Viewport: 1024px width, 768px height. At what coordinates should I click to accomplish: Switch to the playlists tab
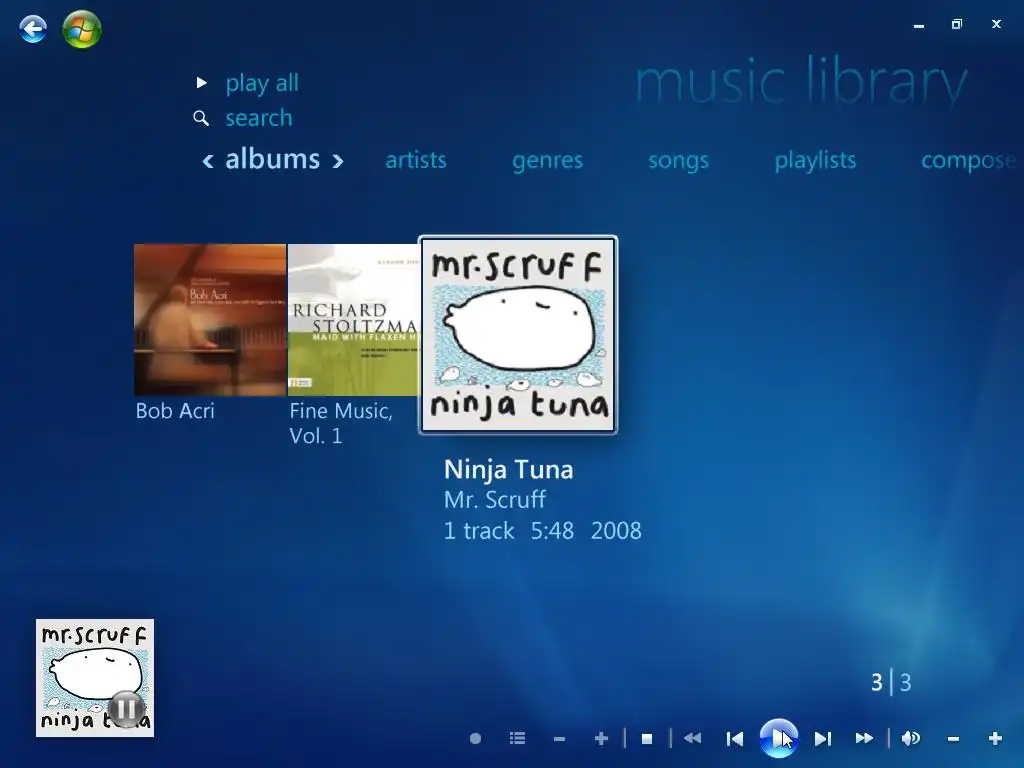pos(815,161)
